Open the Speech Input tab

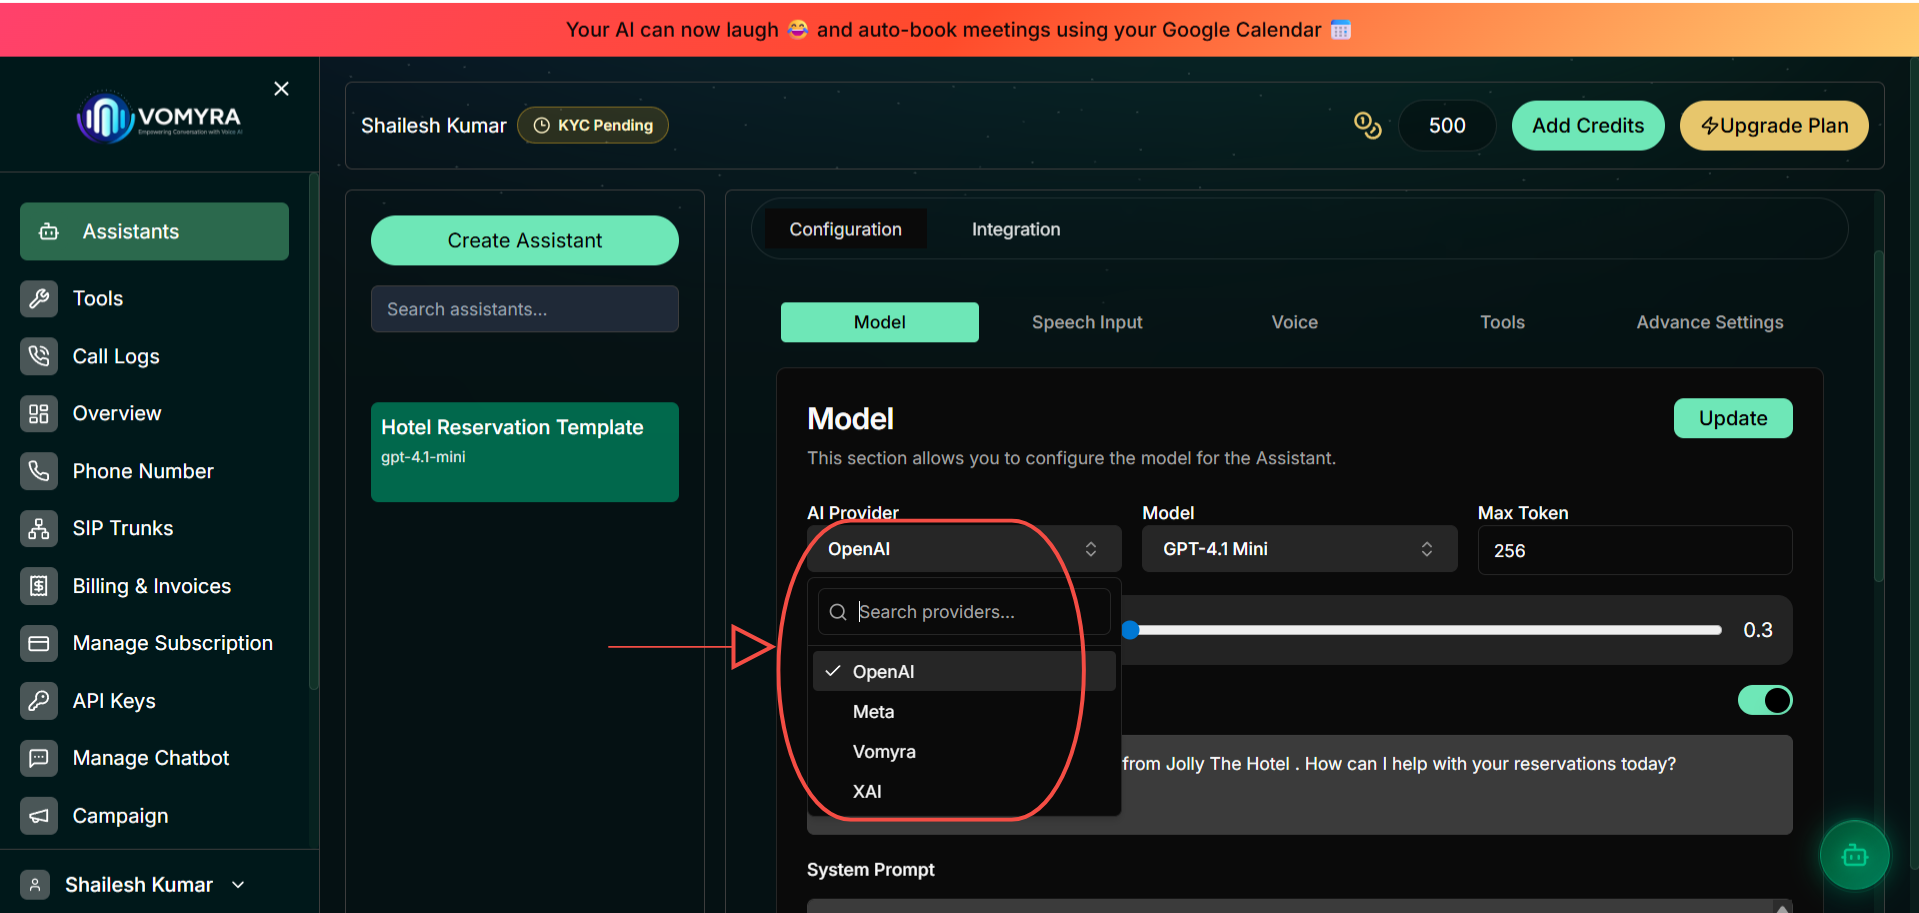point(1087,322)
